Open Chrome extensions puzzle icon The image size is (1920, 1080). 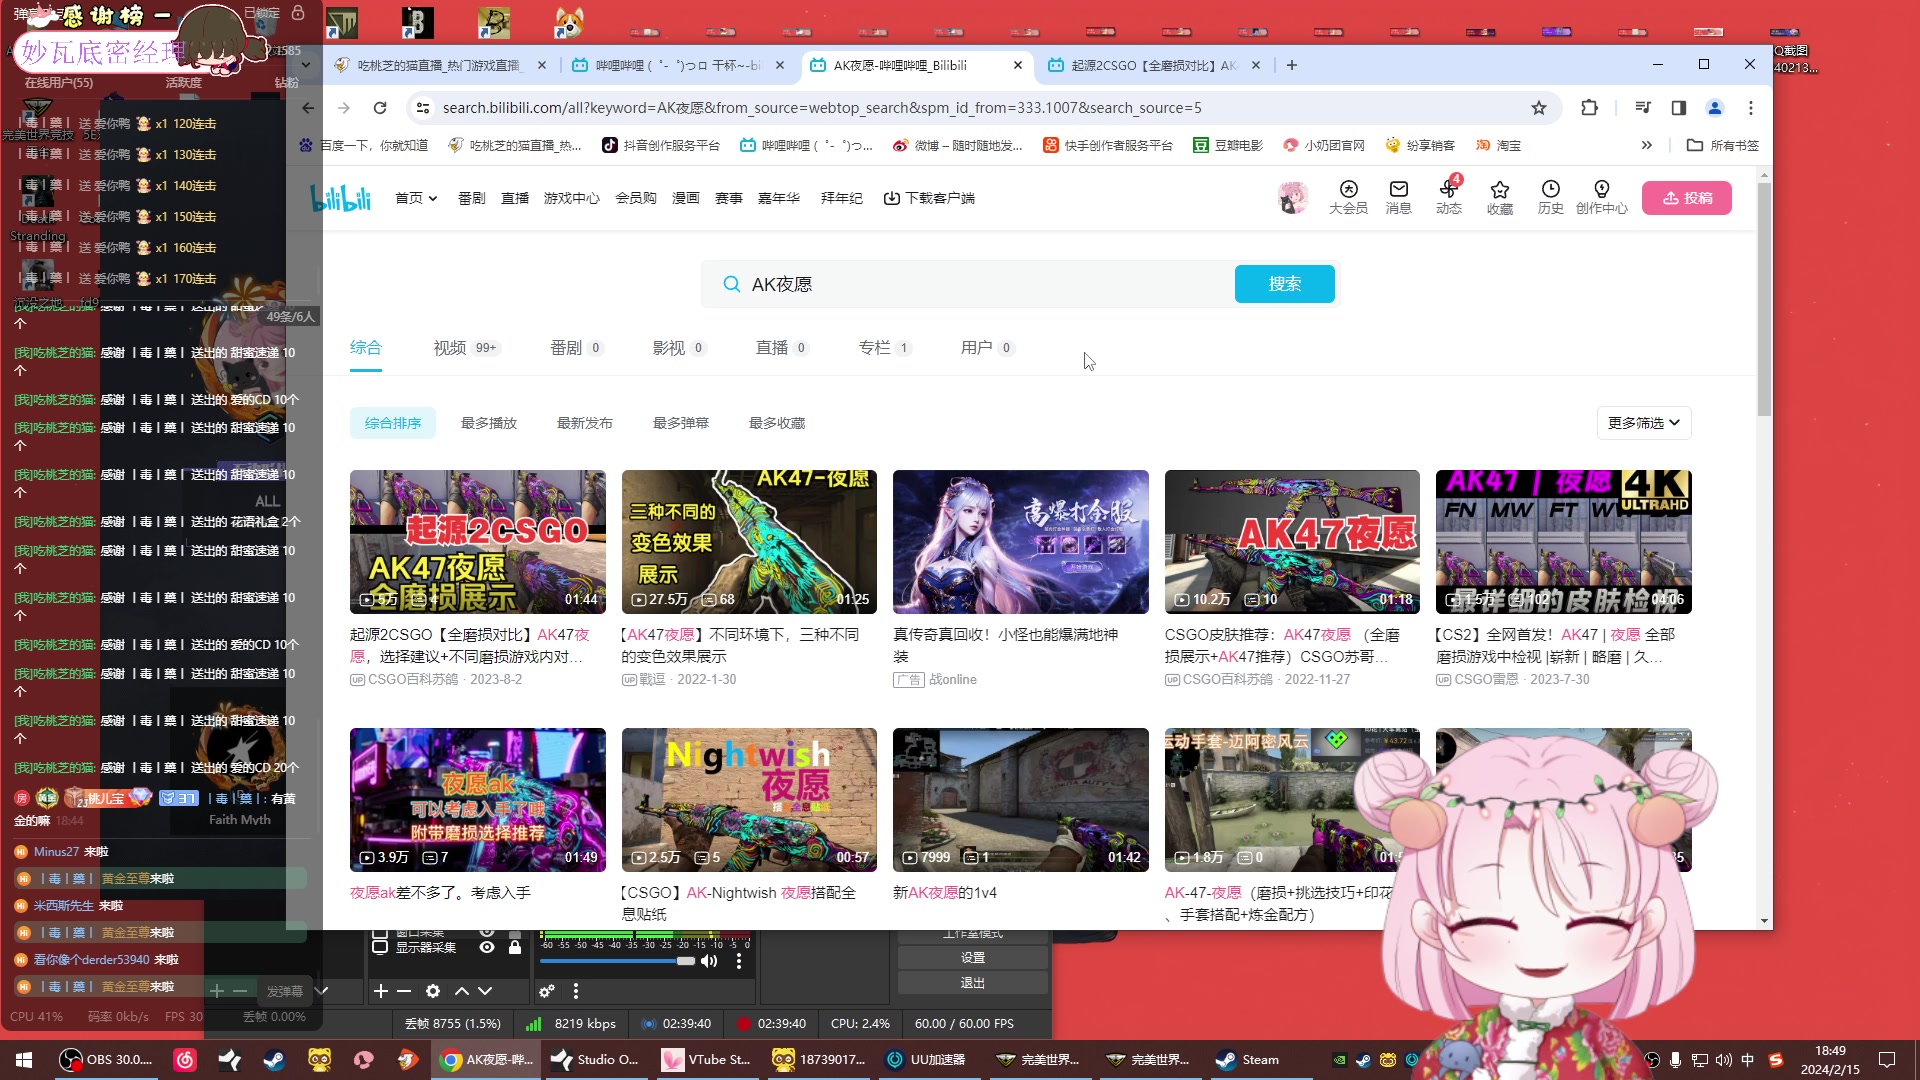click(x=1589, y=108)
